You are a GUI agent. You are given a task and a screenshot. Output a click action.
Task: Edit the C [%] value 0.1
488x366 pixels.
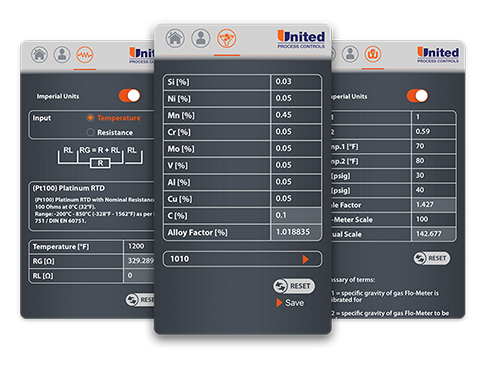click(296, 215)
